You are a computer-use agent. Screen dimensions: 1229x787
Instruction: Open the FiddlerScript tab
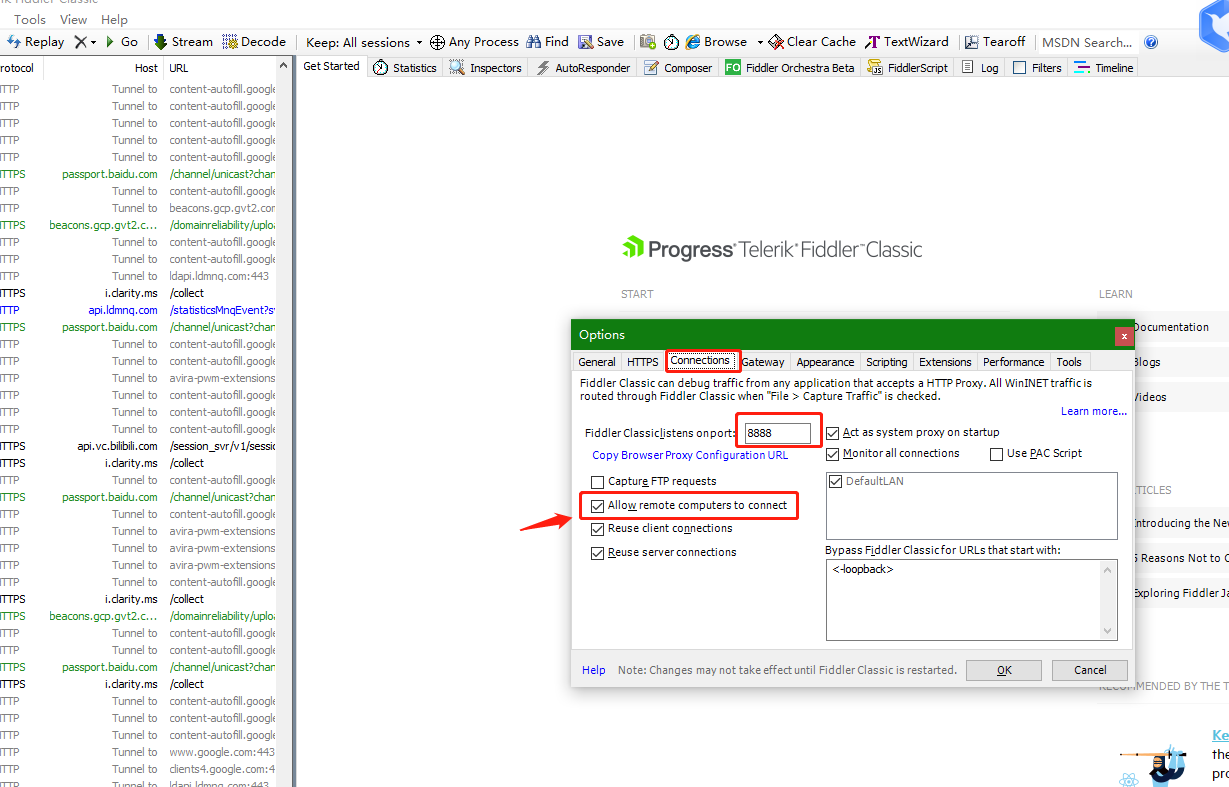pos(908,68)
